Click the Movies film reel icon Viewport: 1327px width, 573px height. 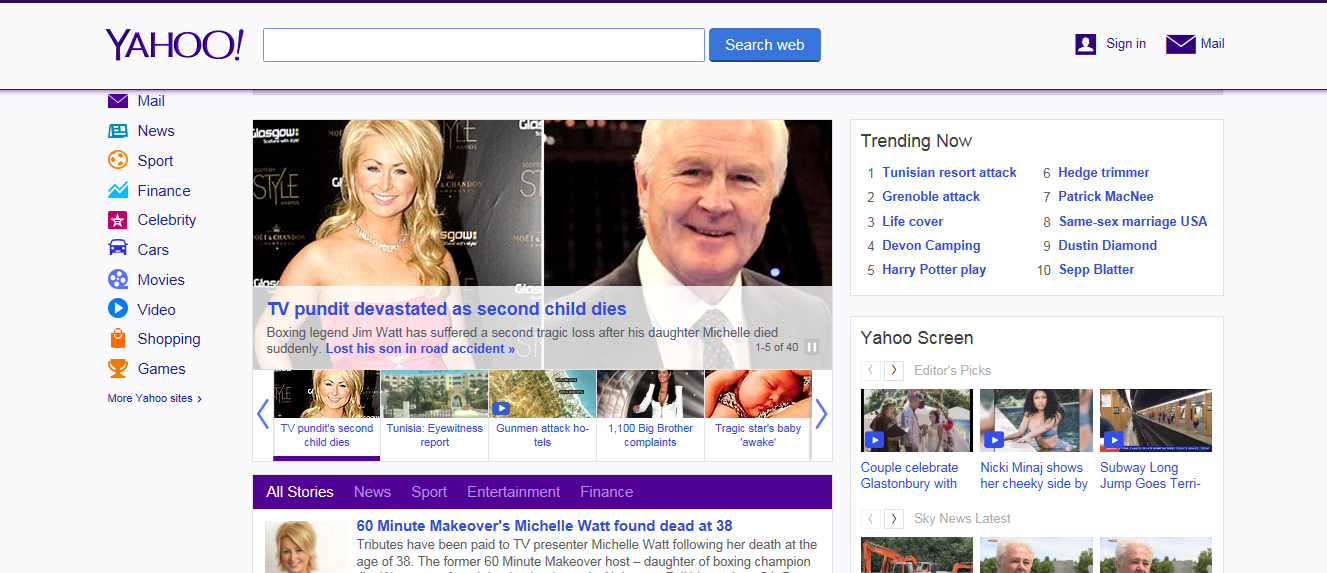pos(118,279)
